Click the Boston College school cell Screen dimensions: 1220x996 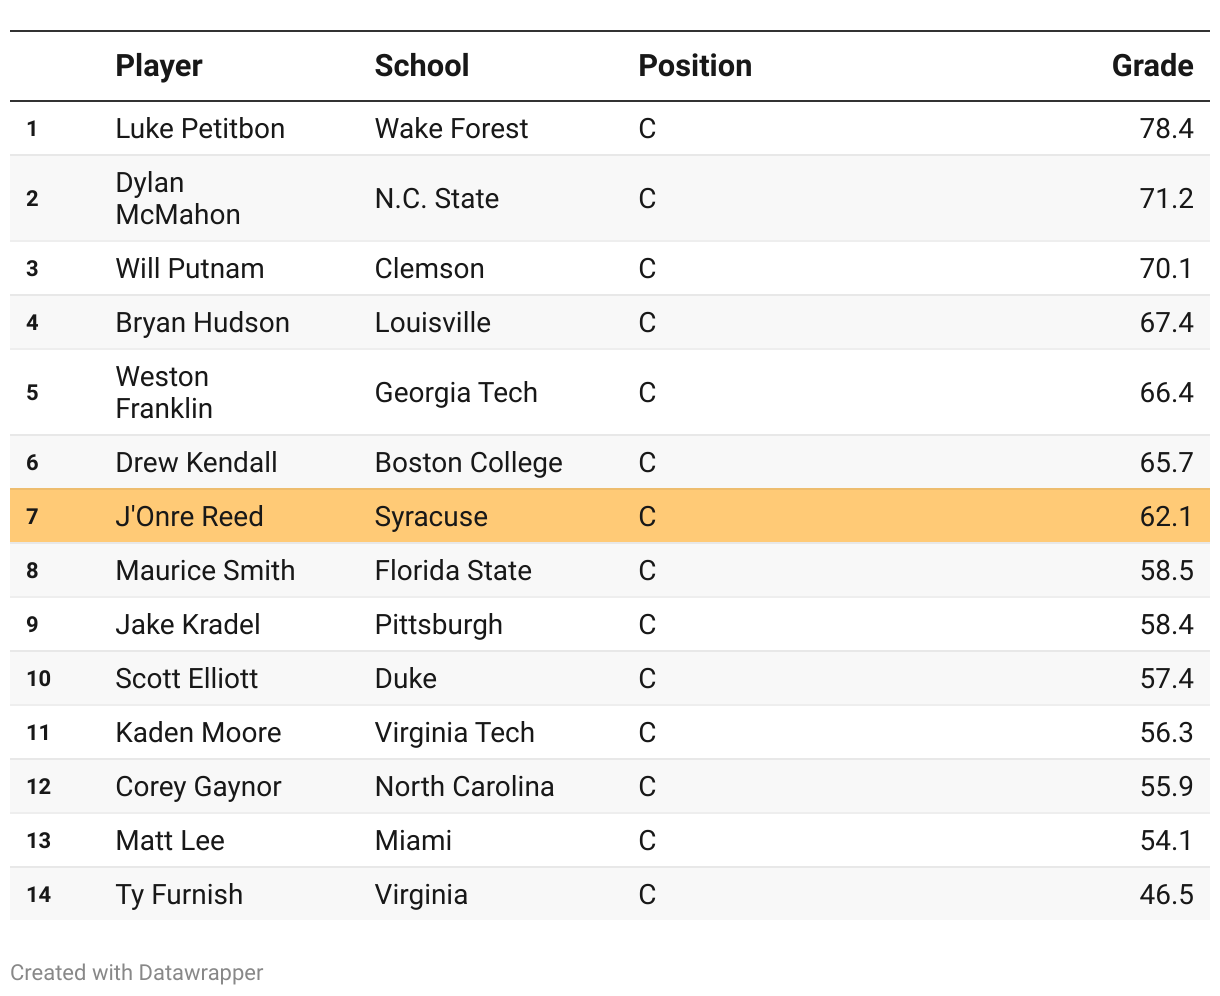coord(468,463)
